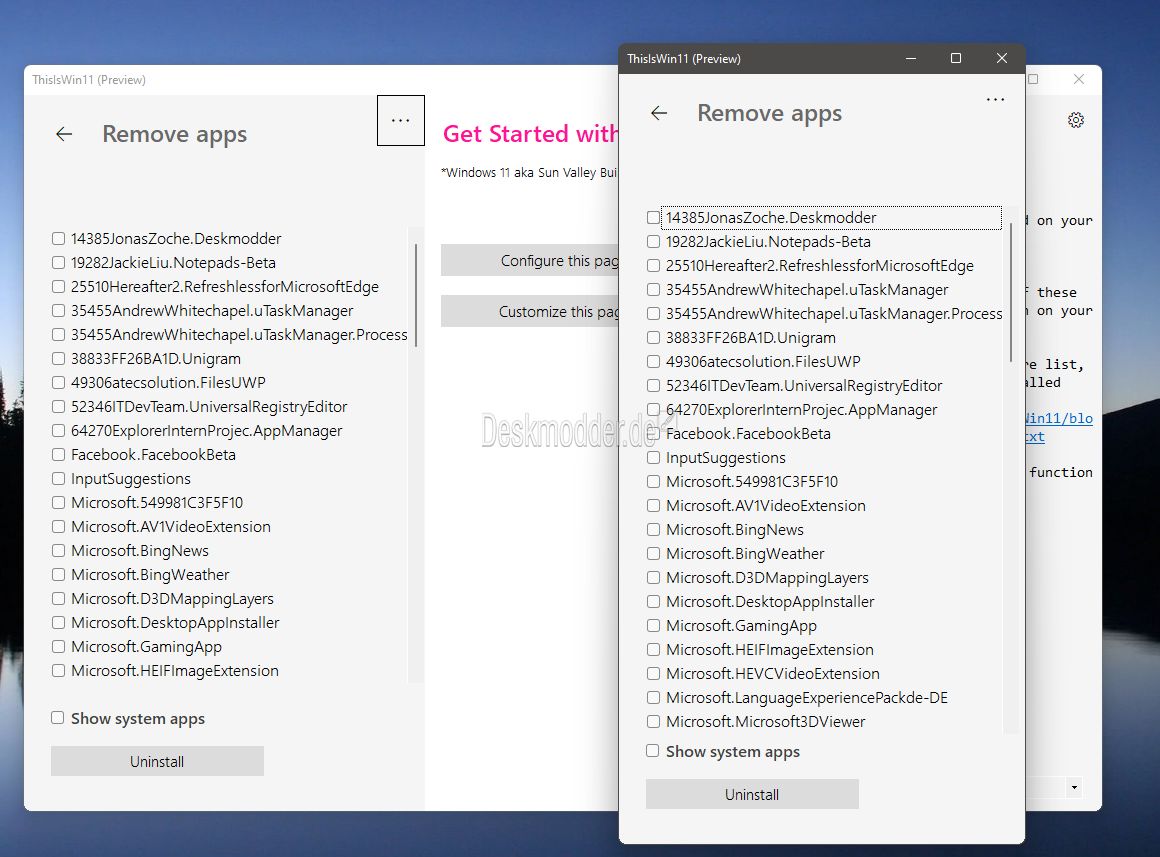Image resolution: width=1160 pixels, height=857 pixels.
Task: Click the back arrow in the back window
Action: 64,134
